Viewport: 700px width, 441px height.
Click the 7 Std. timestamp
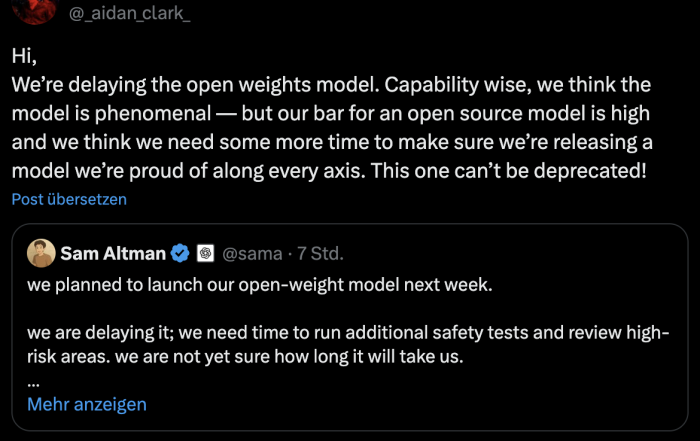point(321,254)
